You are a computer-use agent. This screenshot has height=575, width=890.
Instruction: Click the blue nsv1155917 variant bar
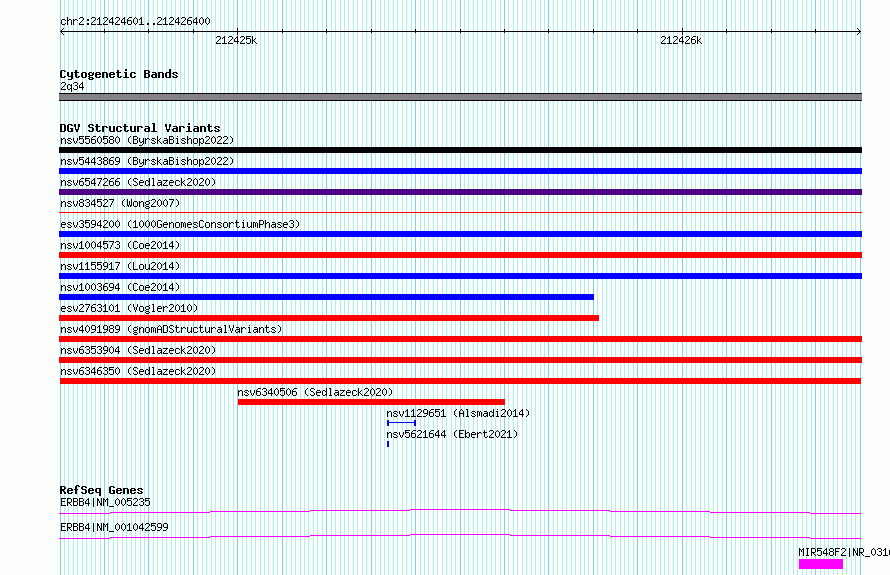tap(460, 276)
